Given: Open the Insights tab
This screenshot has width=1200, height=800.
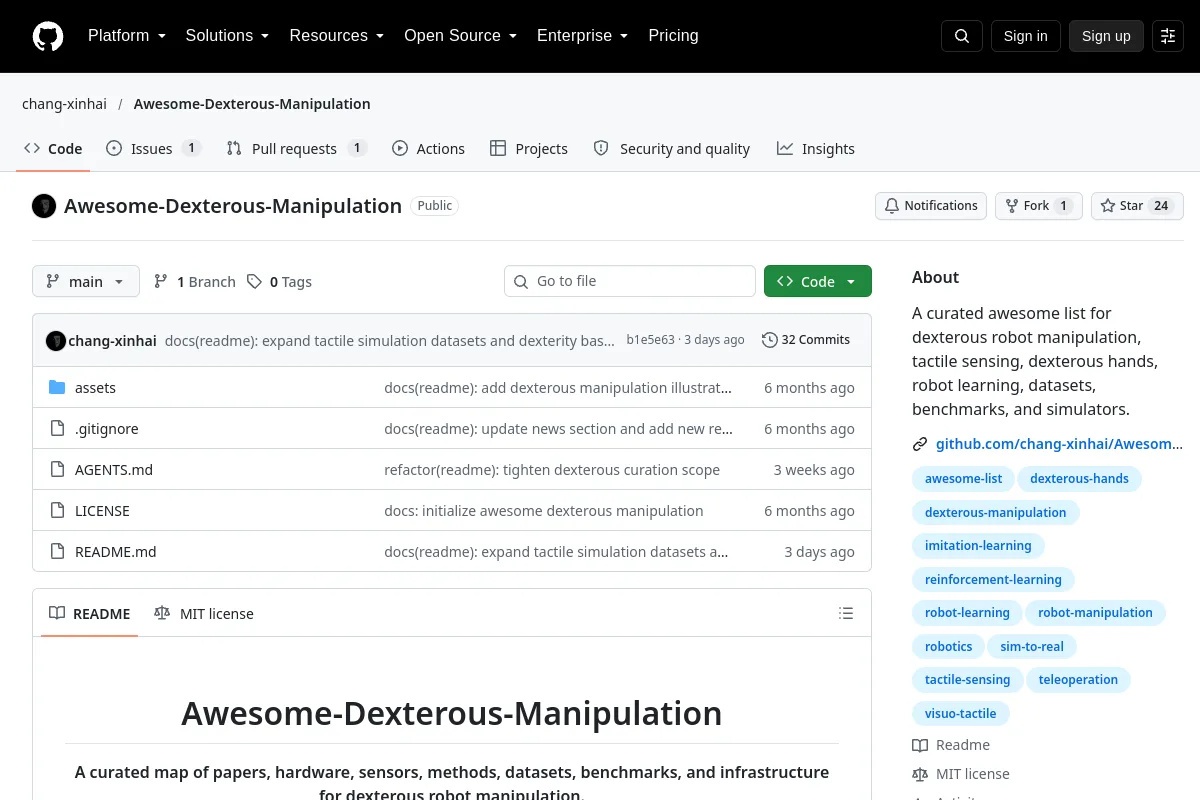Looking at the screenshot, I should [816, 149].
